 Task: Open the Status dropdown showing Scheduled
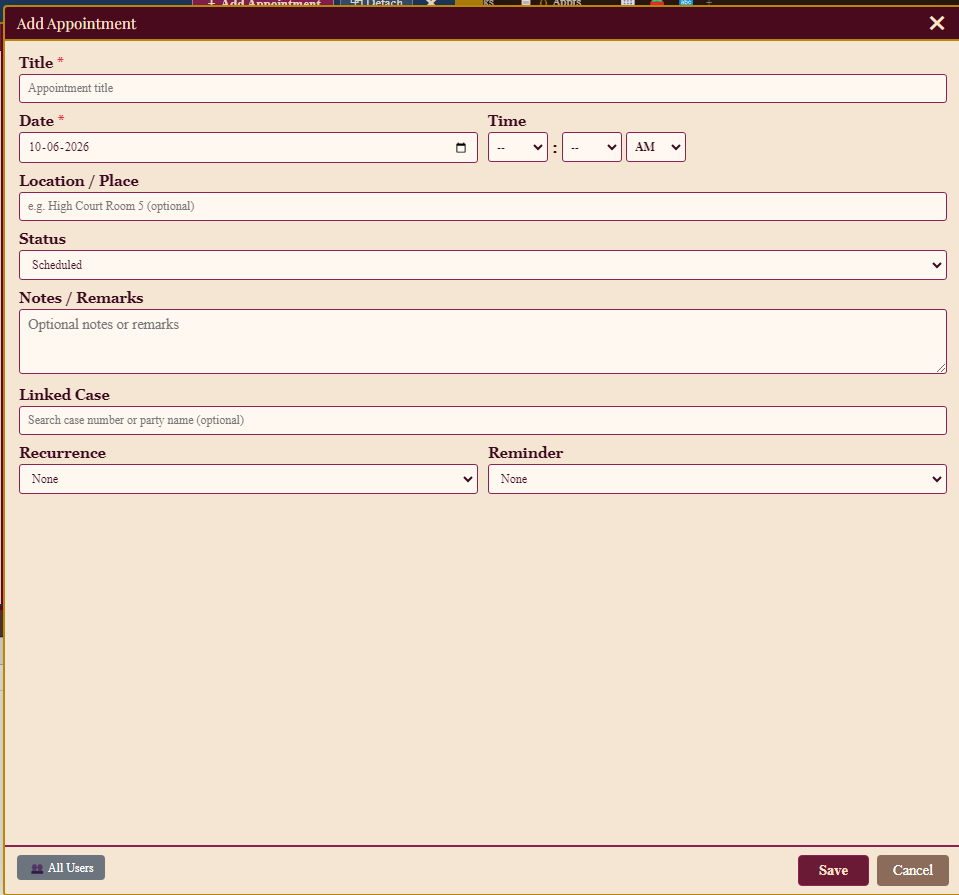[483, 265]
